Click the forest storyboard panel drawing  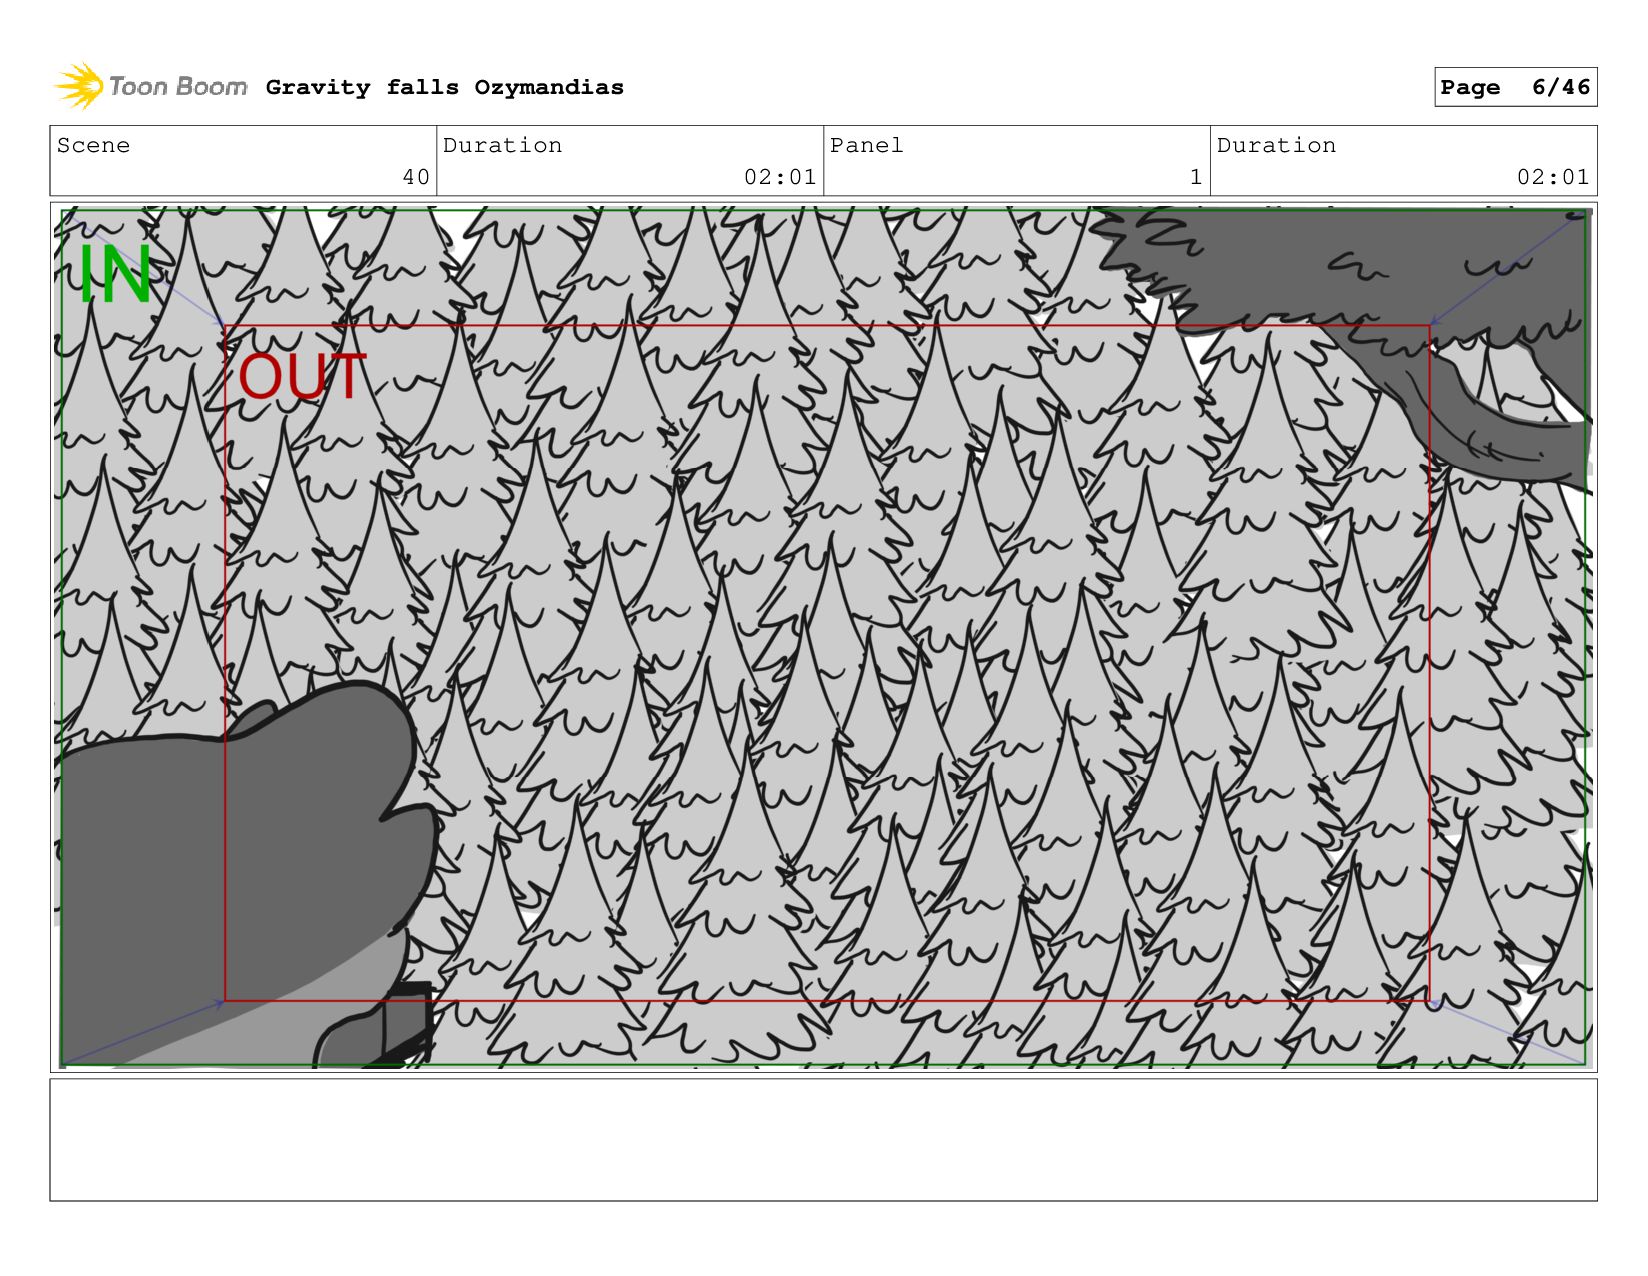click(824, 637)
